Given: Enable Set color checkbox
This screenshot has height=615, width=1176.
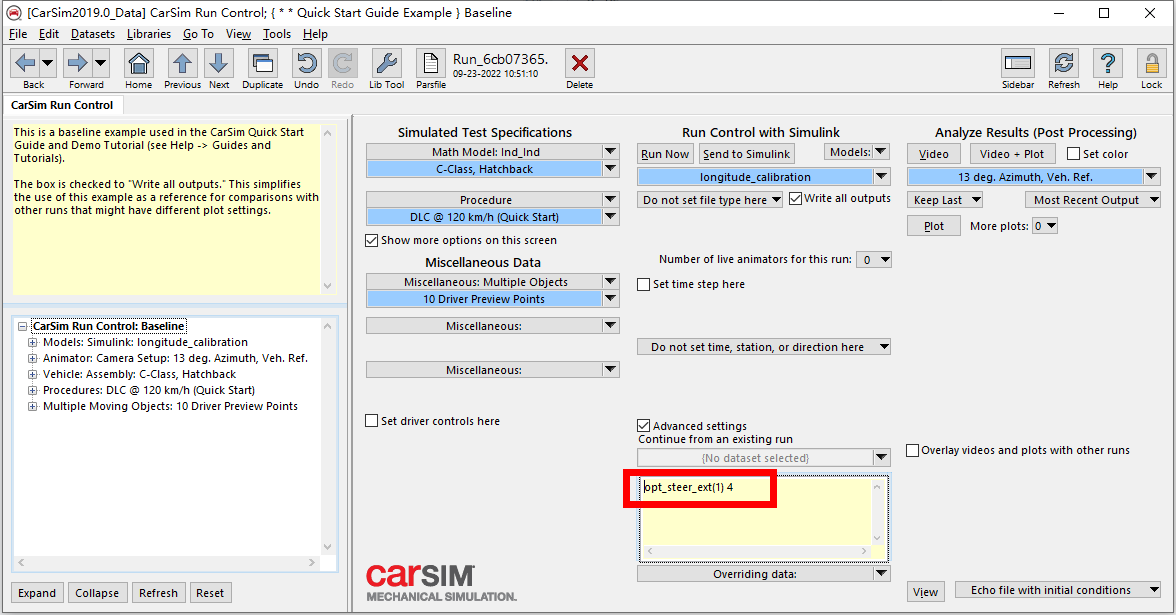Looking at the screenshot, I should click(x=1073, y=154).
